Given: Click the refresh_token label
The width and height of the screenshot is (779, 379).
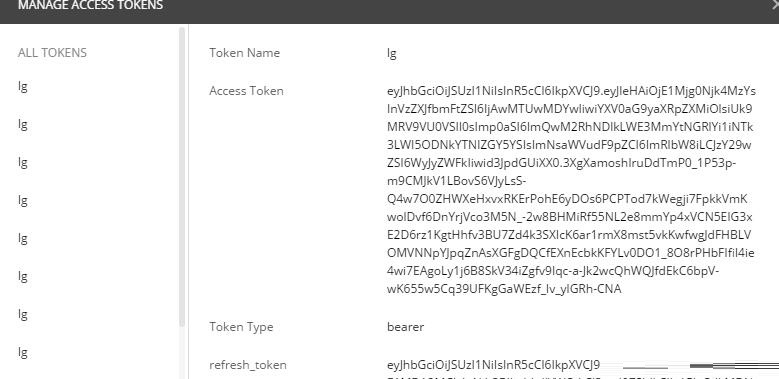Looking at the screenshot, I should [248, 365].
